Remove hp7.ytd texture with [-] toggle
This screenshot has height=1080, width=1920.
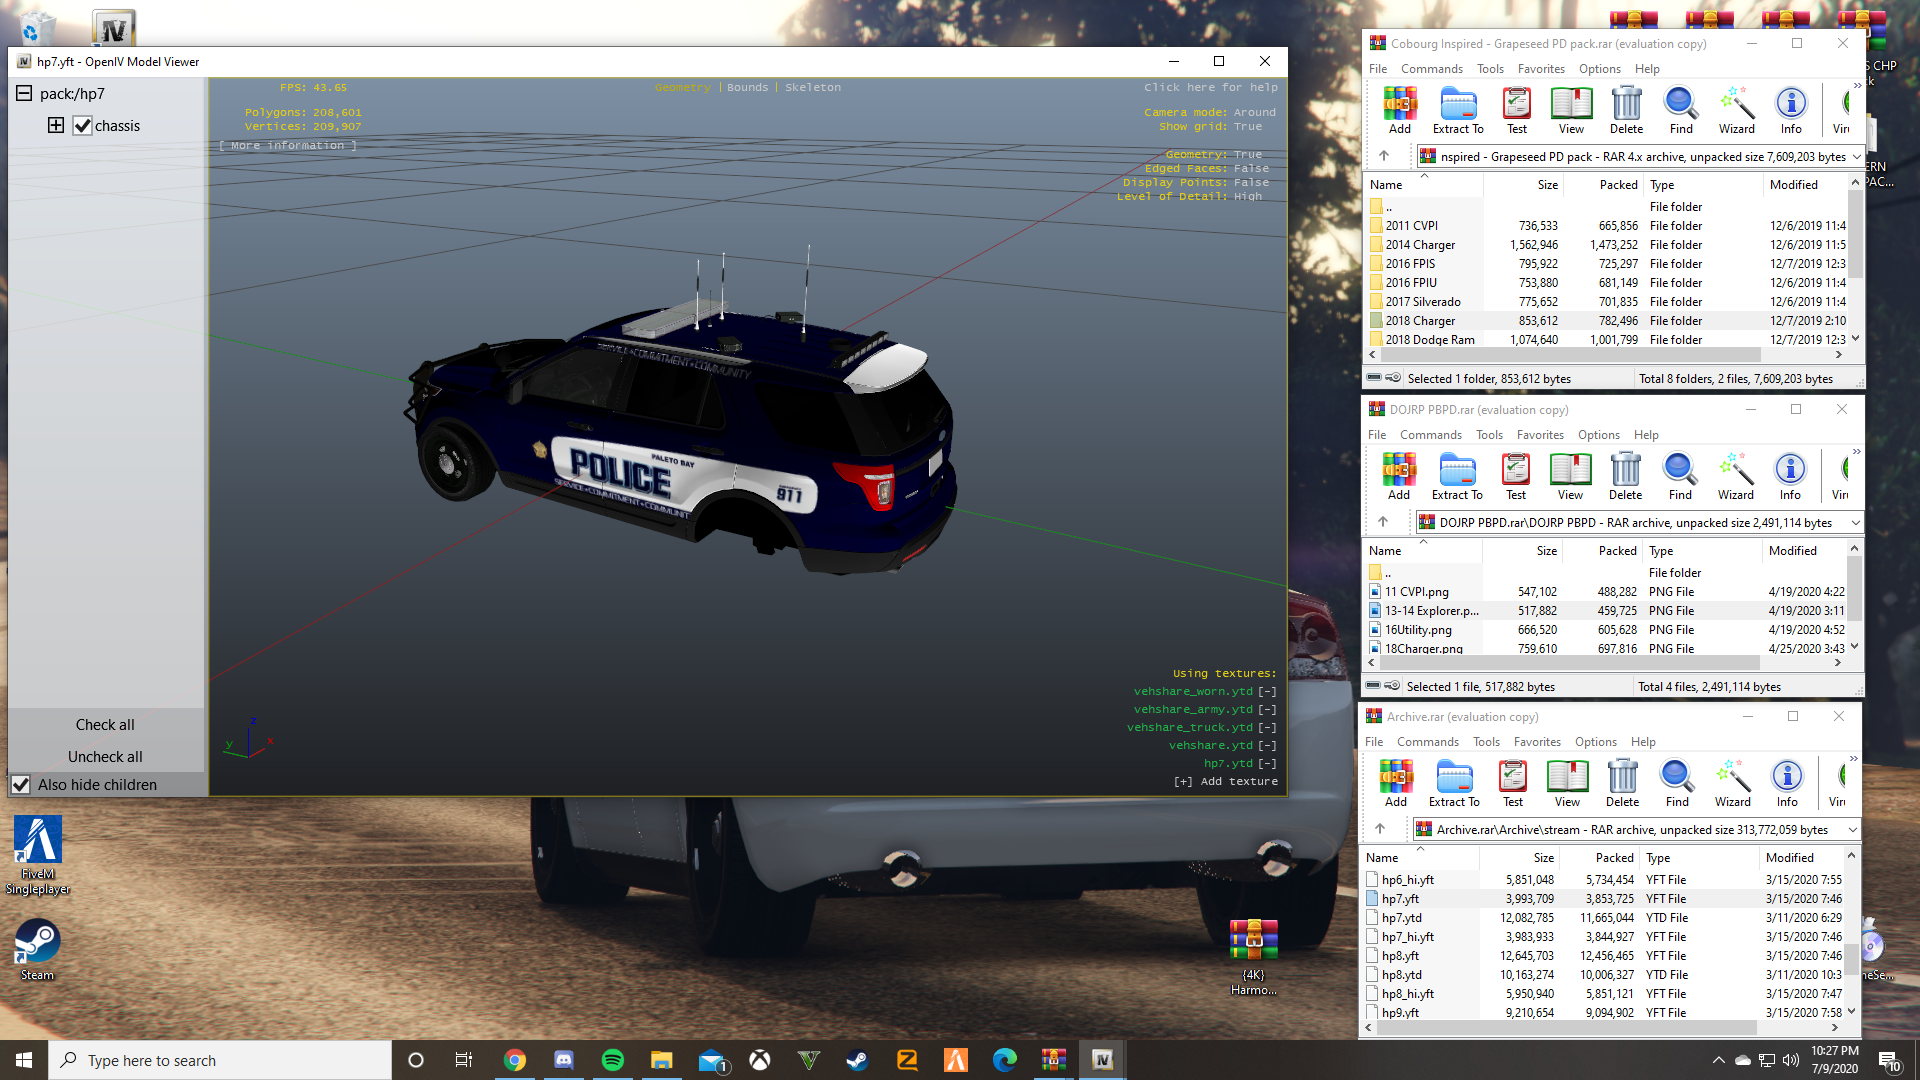click(x=1267, y=764)
